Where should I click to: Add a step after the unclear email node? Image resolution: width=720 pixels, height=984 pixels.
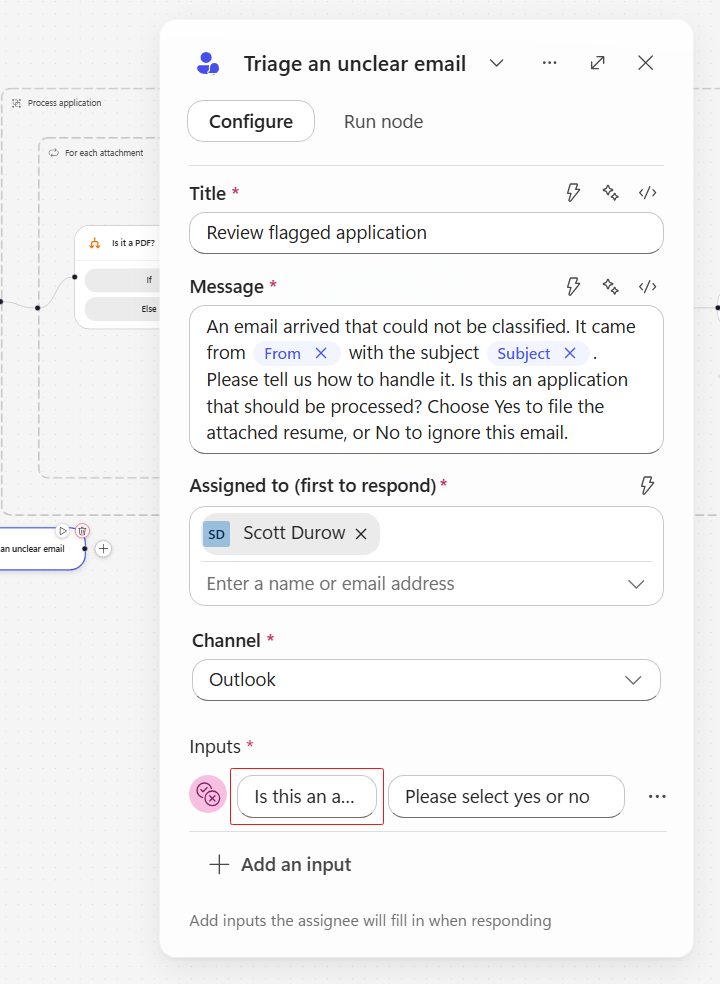pyautogui.click(x=104, y=548)
